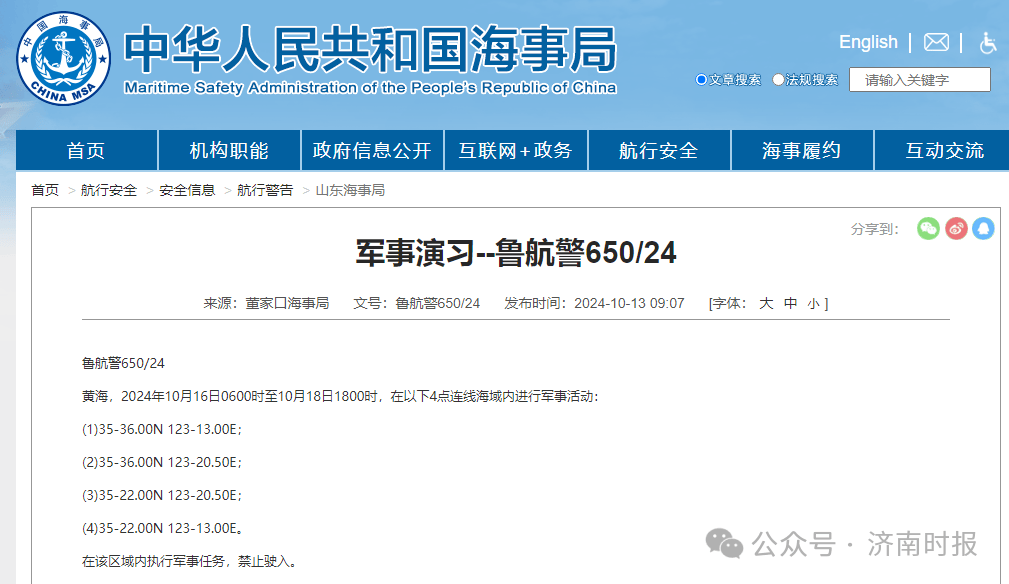
Task: Open the 机构职能 menu item
Action: click(229, 151)
